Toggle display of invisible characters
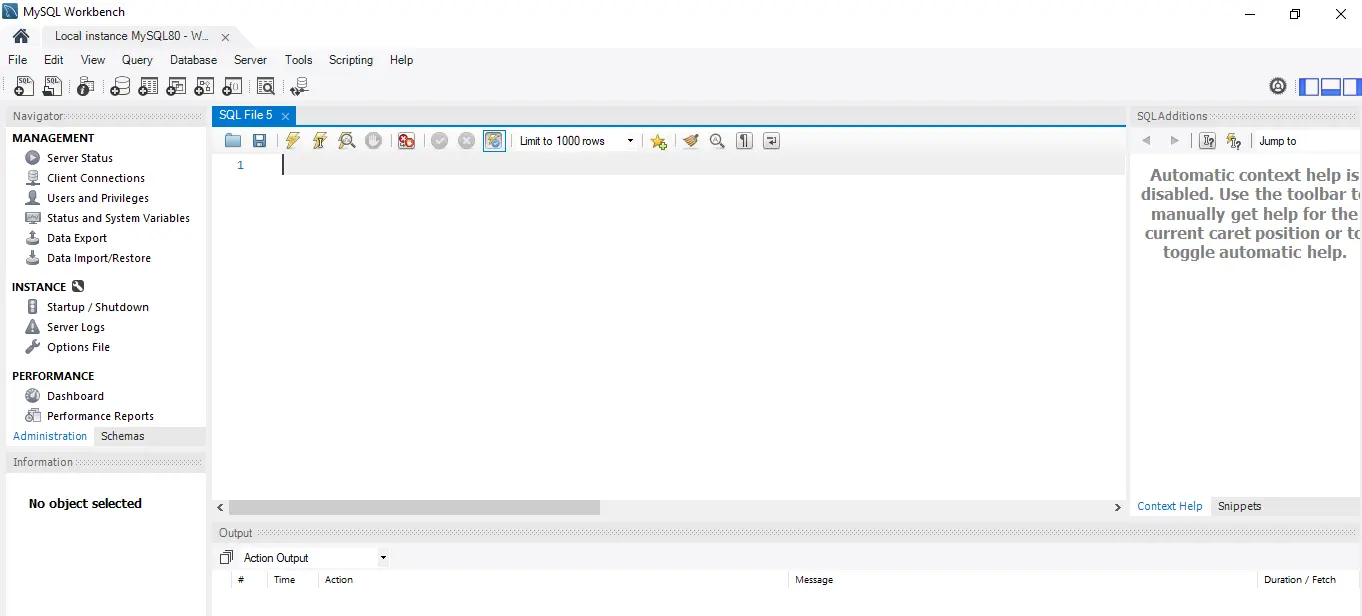 743,140
